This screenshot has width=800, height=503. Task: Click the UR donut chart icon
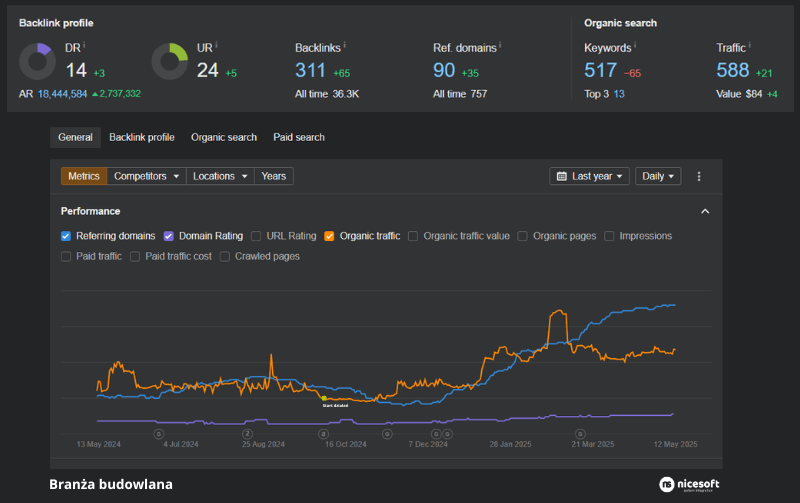pos(170,62)
